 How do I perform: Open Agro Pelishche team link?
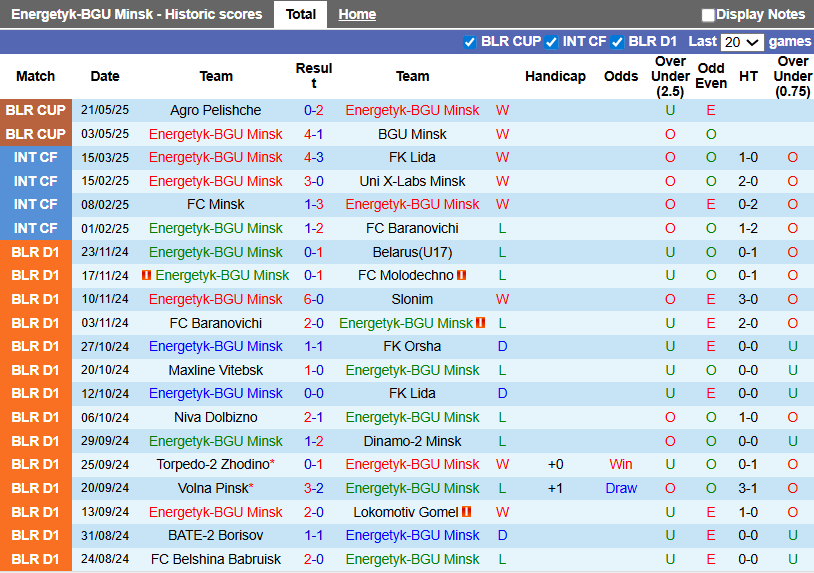215,111
